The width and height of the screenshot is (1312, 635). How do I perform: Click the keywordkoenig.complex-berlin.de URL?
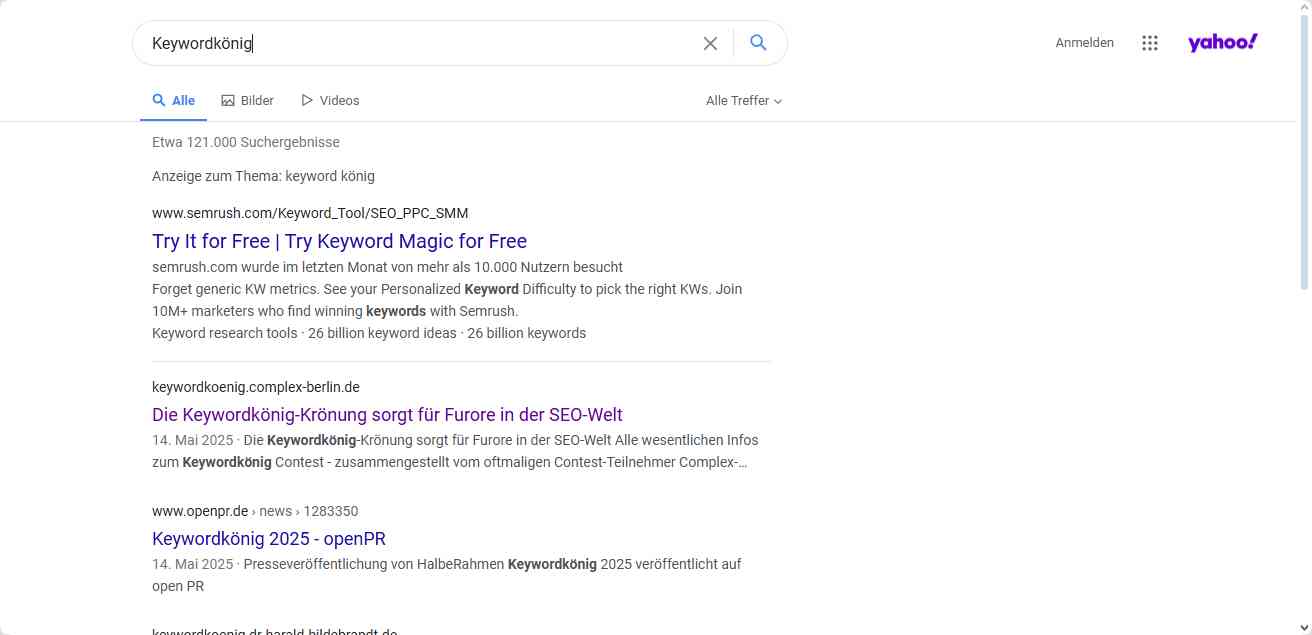(256, 387)
